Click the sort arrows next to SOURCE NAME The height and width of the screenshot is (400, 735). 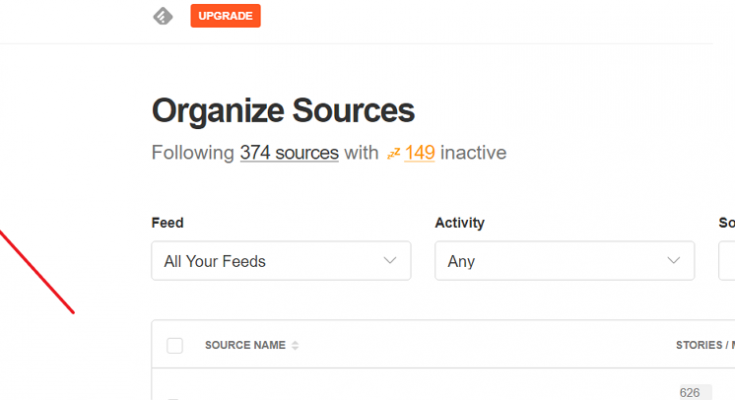[295, 346]
